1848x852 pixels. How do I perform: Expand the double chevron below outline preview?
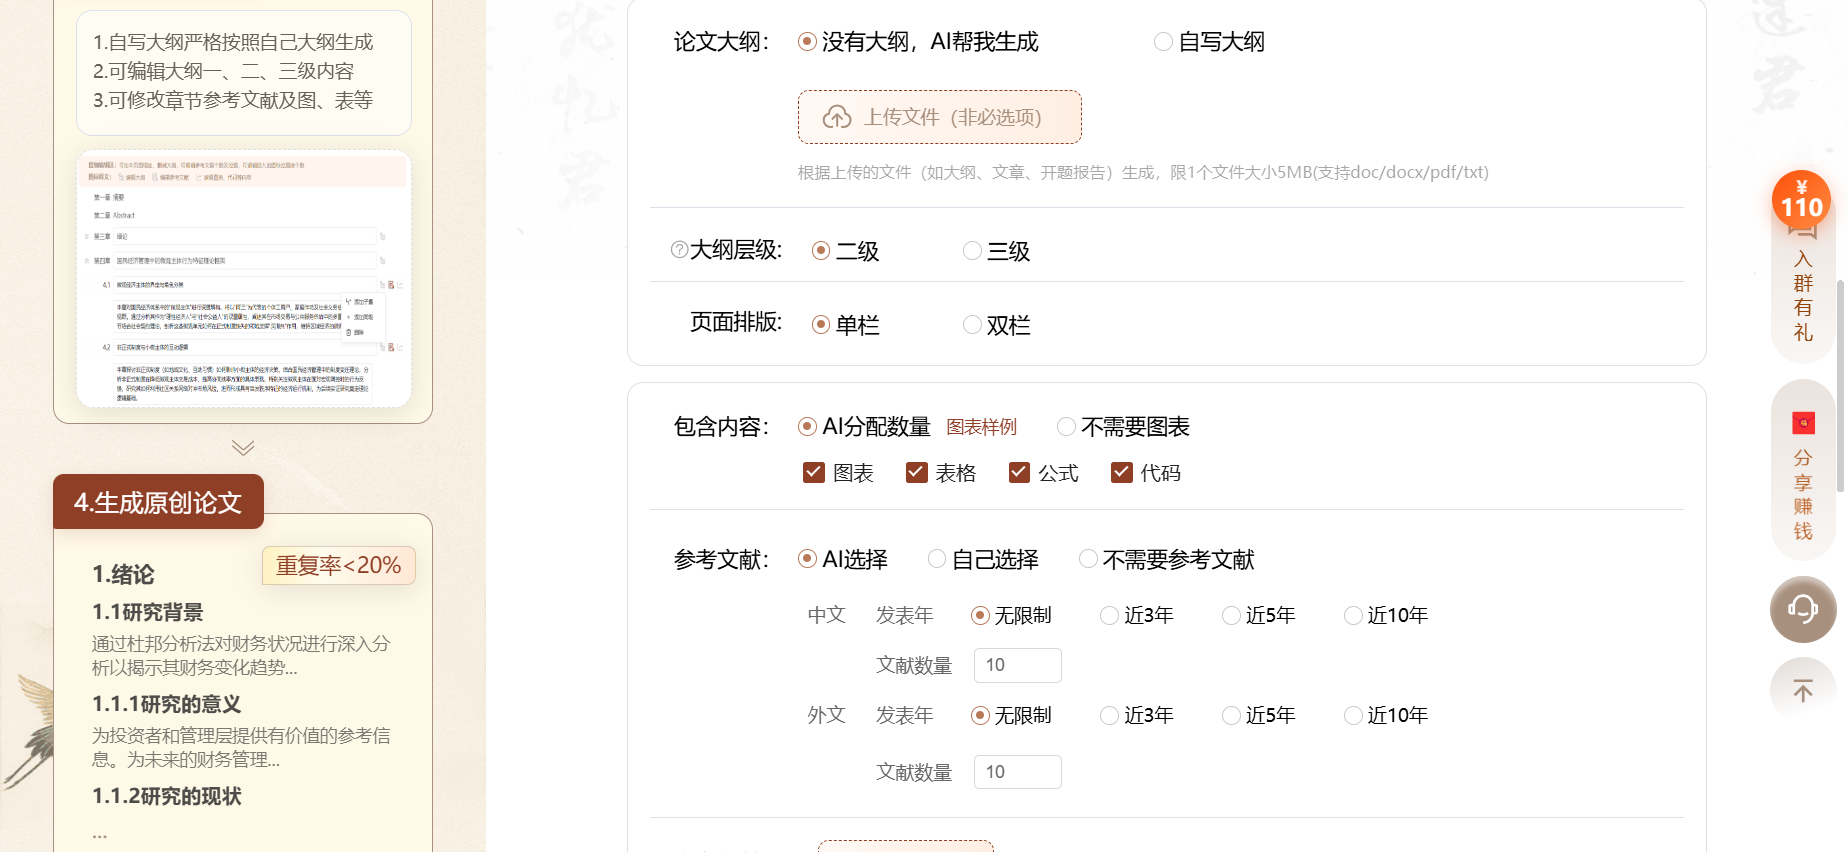pyautogui.click(x=243, y=447)
